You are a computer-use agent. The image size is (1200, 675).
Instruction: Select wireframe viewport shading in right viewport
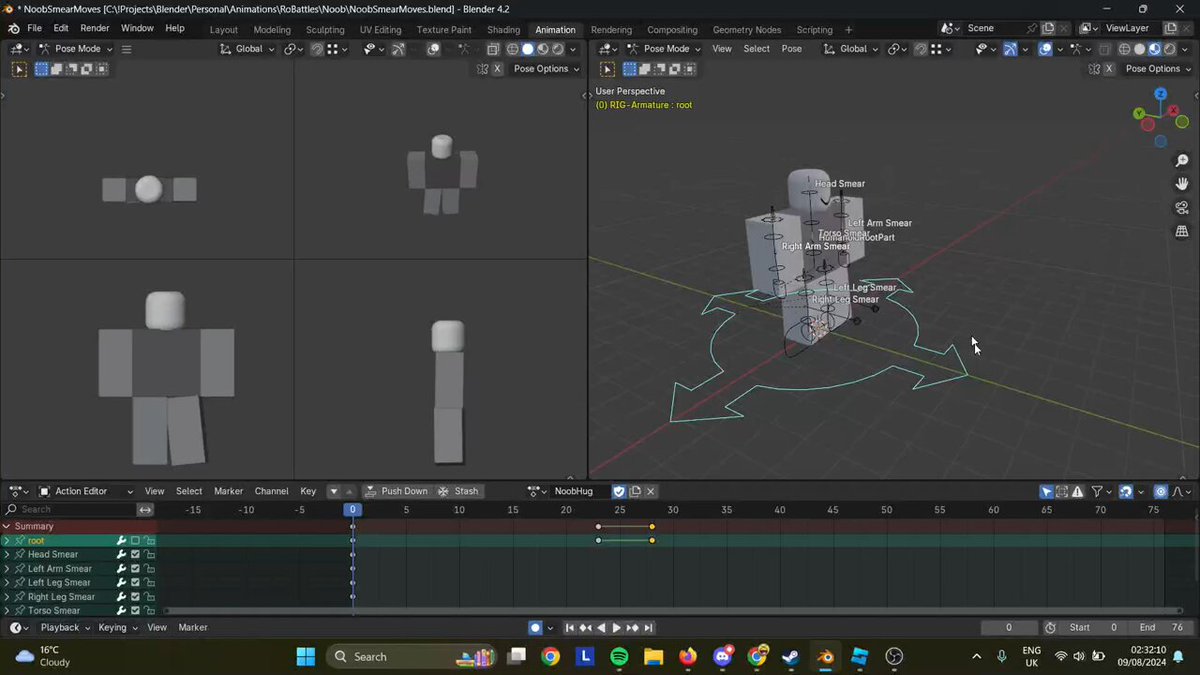pos(1124,48)
